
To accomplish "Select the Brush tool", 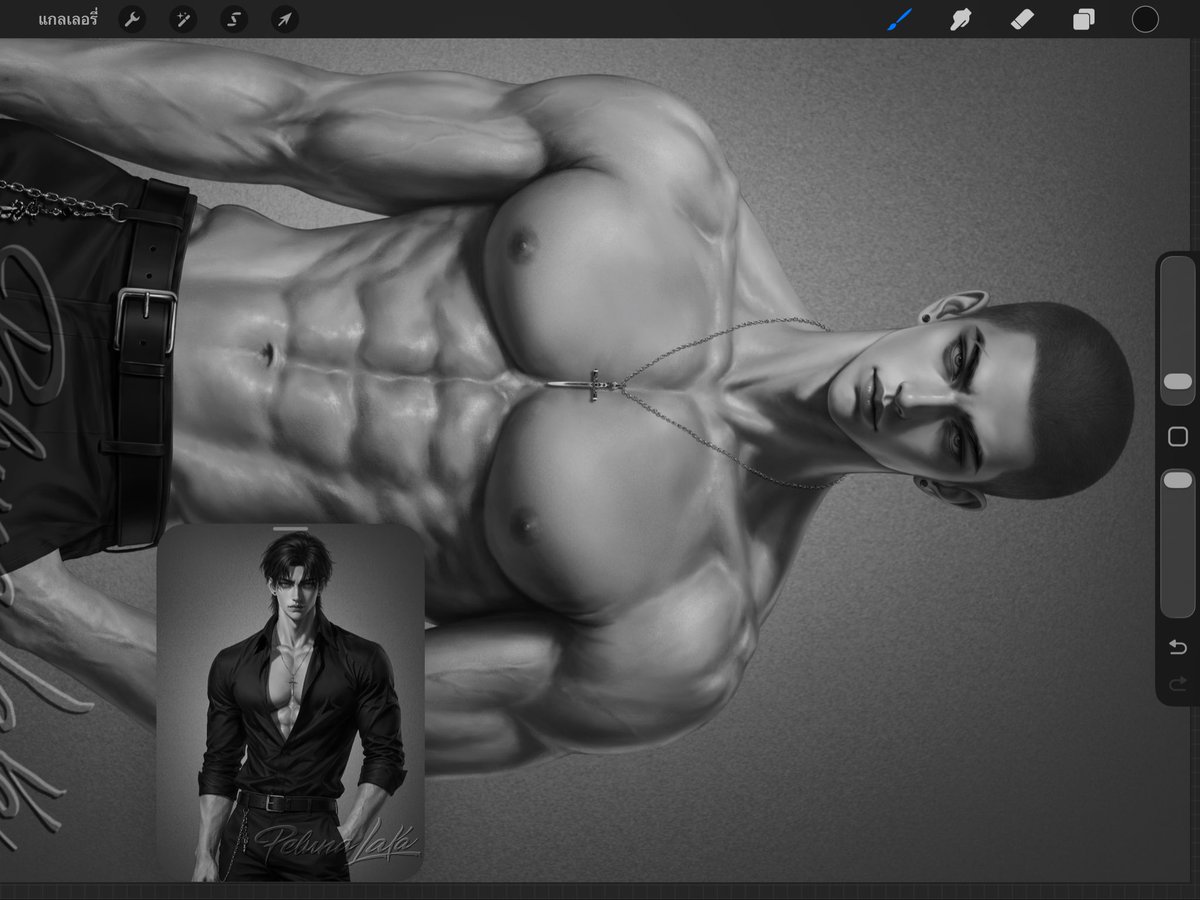I will 899,19.
